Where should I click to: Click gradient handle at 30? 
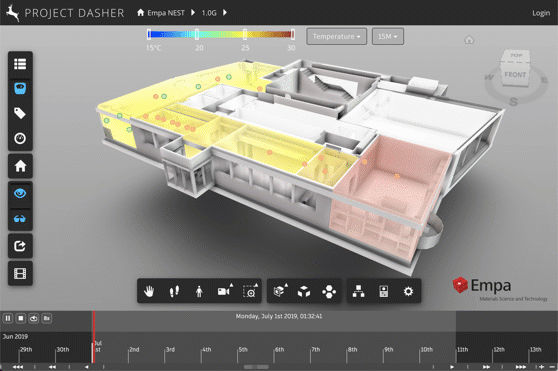click(293, 34)
